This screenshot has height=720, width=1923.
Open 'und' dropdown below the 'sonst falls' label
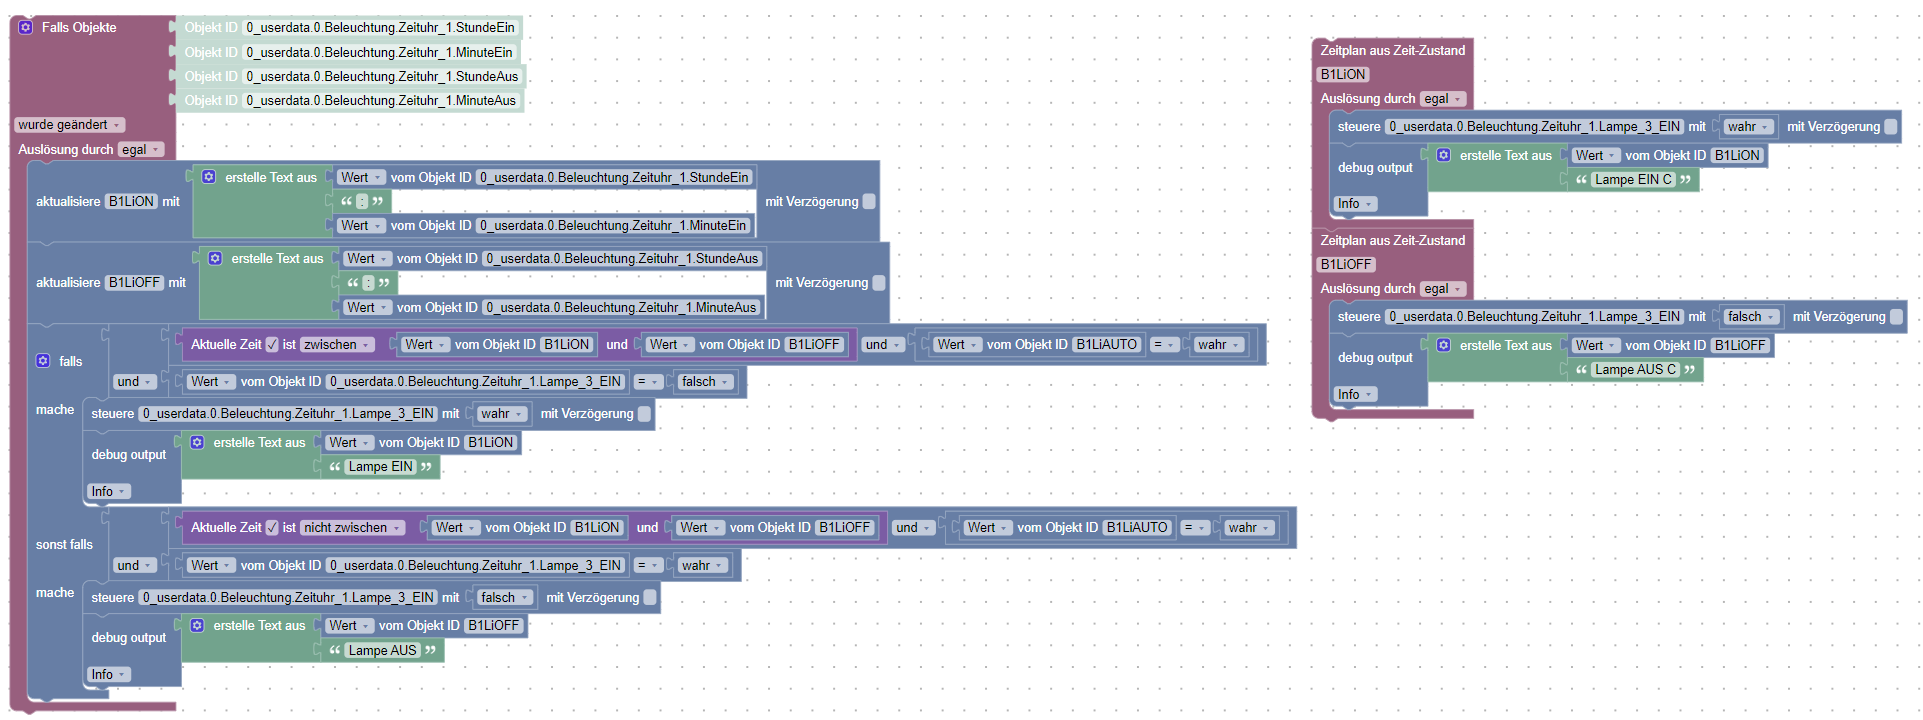(135, 565)
